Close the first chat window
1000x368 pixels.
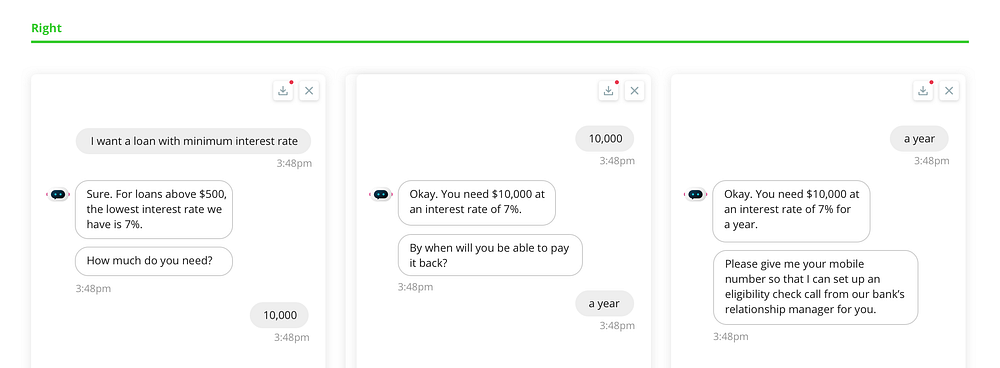tap(309, 91)
